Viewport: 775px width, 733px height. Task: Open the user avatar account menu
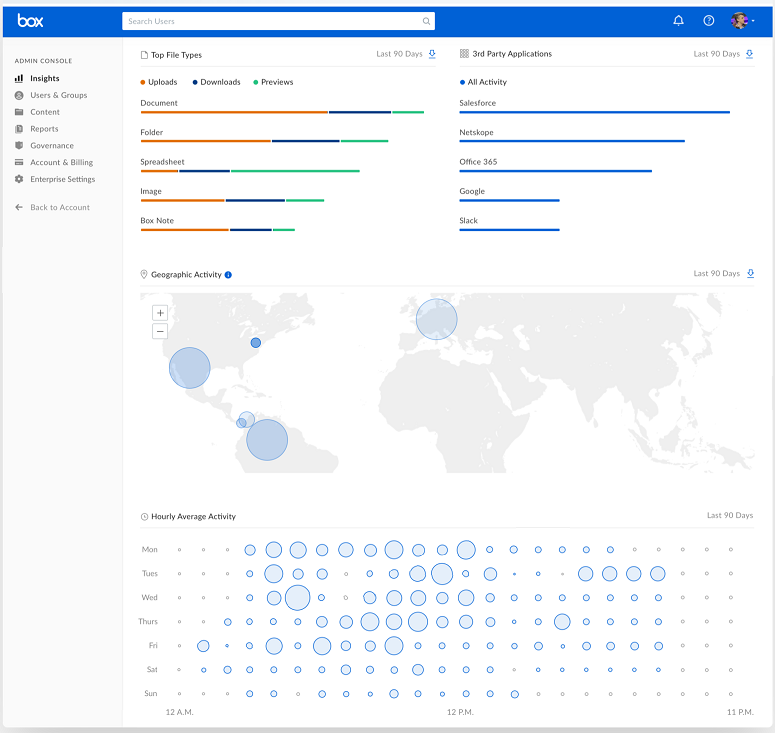point(742,21)
